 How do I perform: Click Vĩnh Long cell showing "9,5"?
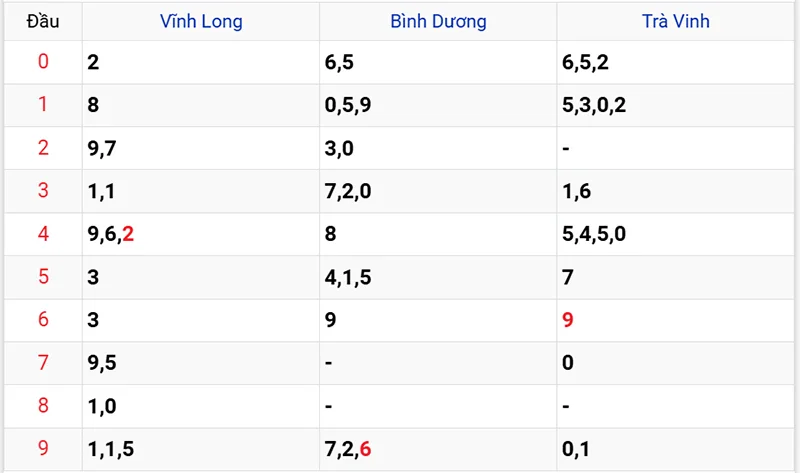tap(102, 363)
